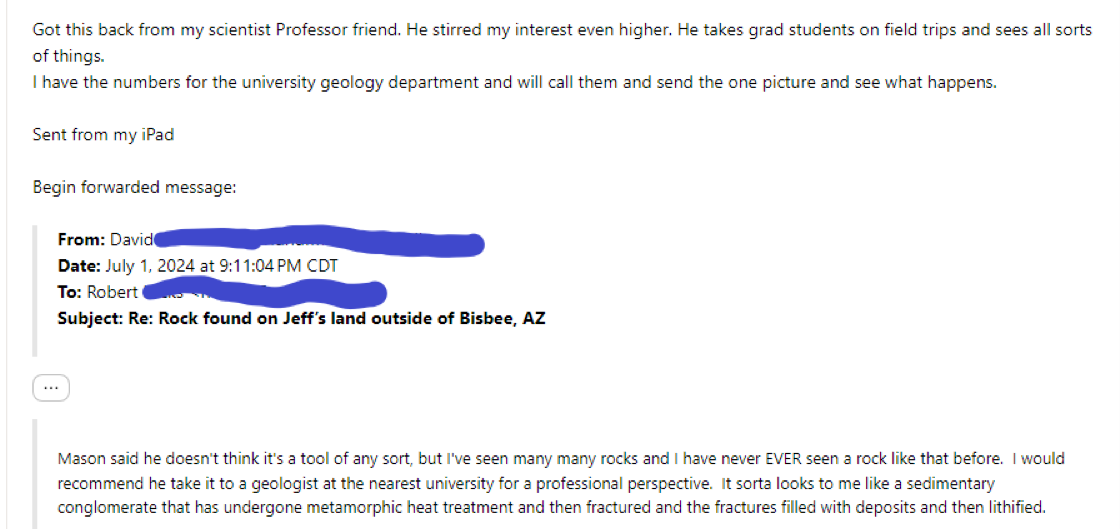The width and height of the screenshot is (1120, 529).
Task: Click the line starting 'I have the numbers for the university'
Action: (x=514, y=82)
